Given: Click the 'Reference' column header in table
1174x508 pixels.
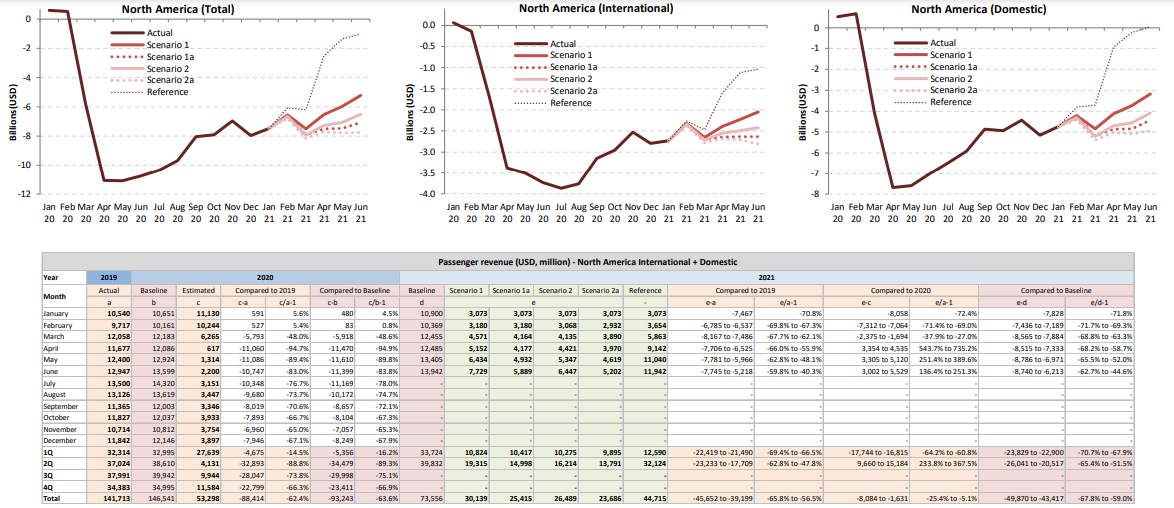Looking at the screenshot, I should 645,290.
